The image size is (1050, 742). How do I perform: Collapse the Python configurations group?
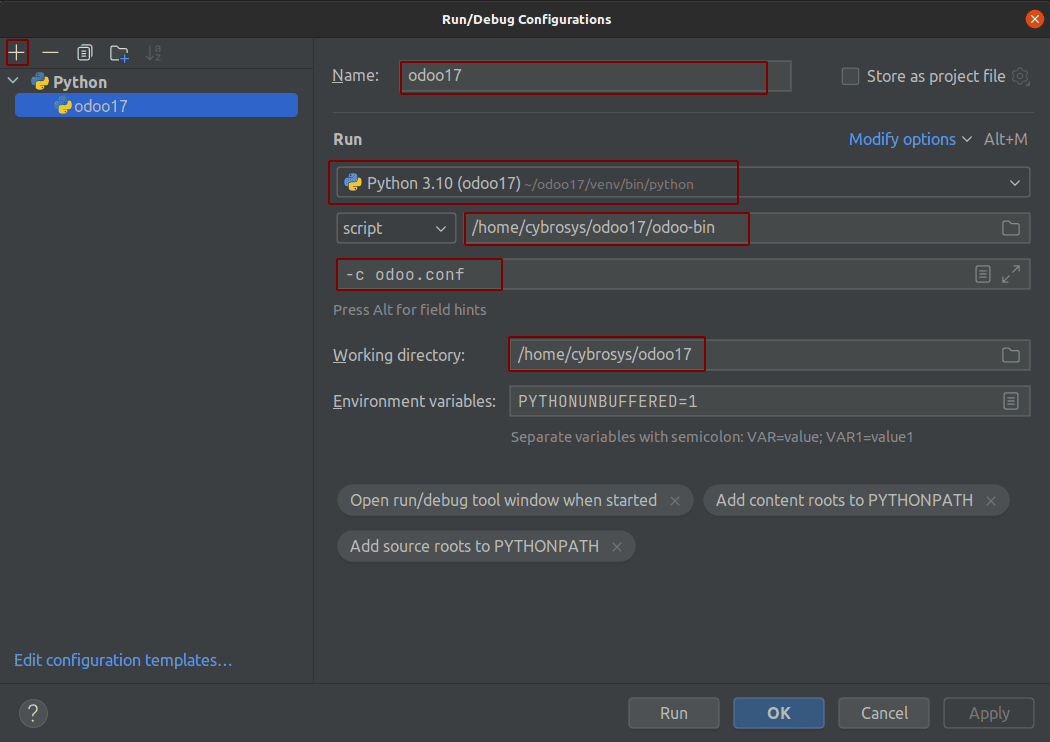pos(13,81)
